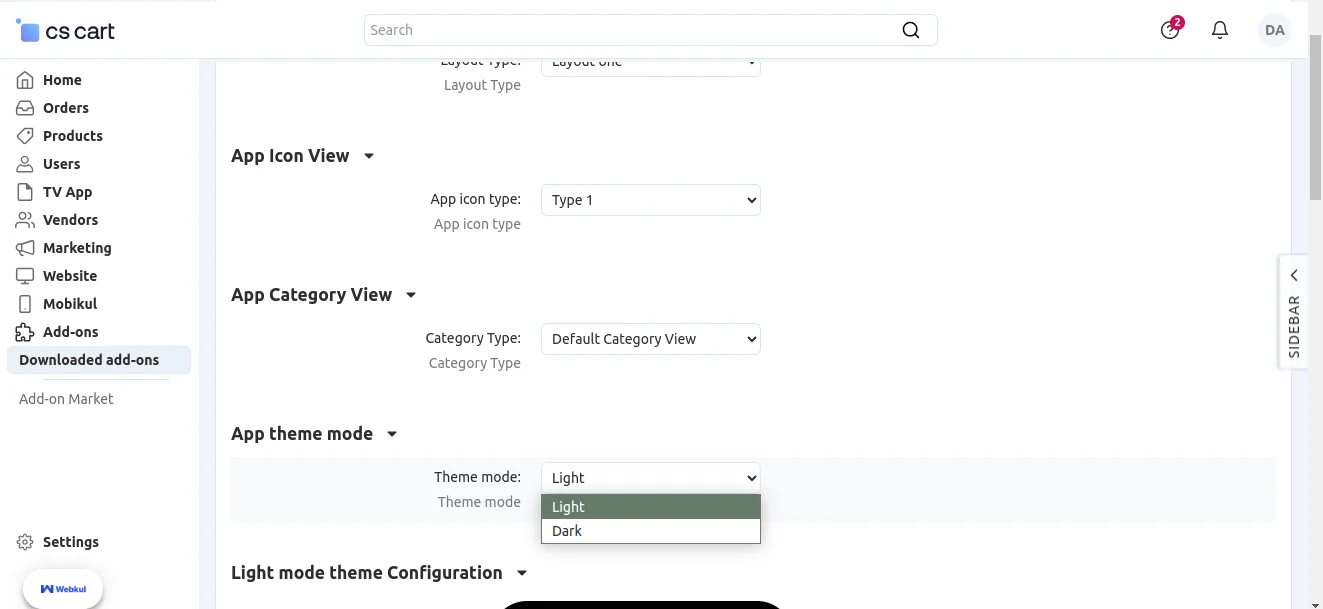Image resolution: width=1323 pixels, height=609 pixels.
Task: Click the Mobikul phone icon
Action: tap(25, 304)
